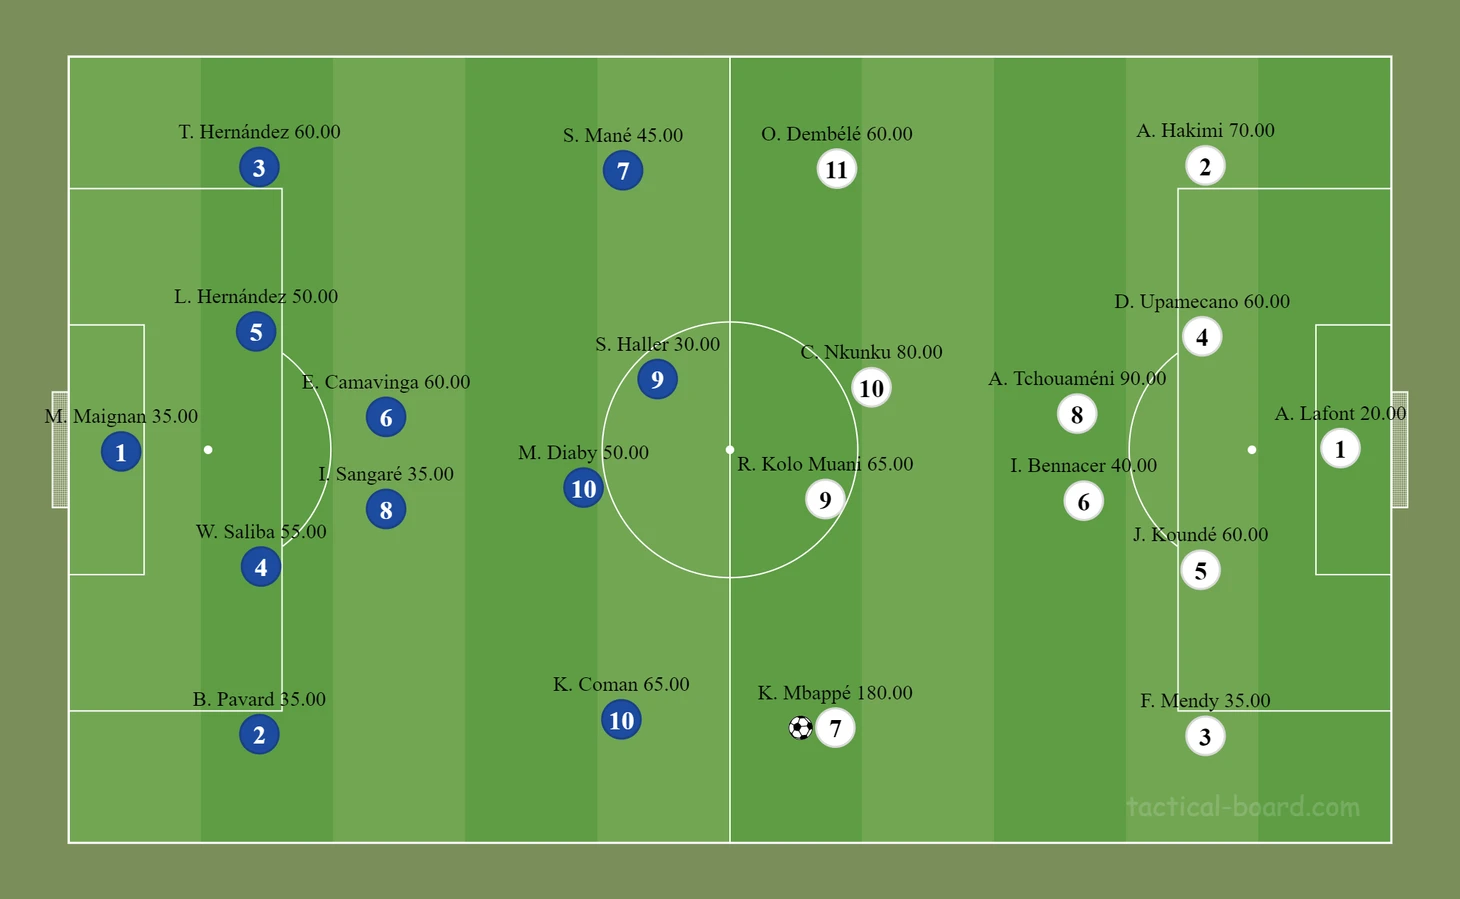Click white number 11 O. Dembélé marker
The width and height of the screenshot is (1460, 899).
[836, 170]
